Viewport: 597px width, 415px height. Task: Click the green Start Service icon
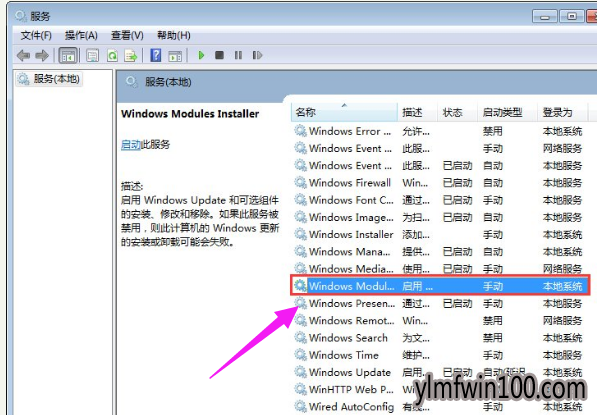(201, 56)
